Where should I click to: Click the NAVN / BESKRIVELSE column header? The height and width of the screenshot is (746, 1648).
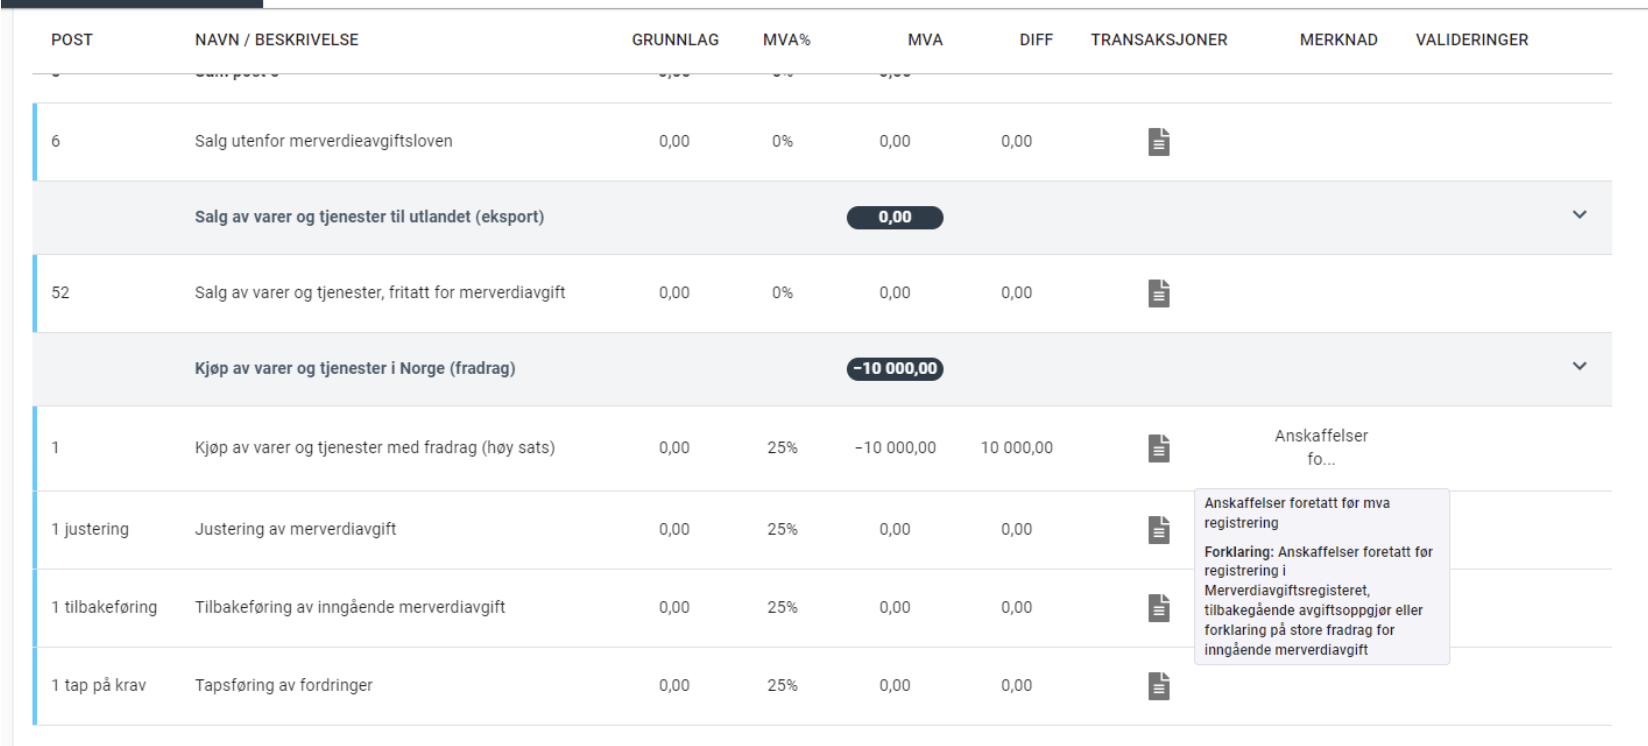tap(276, 40)
